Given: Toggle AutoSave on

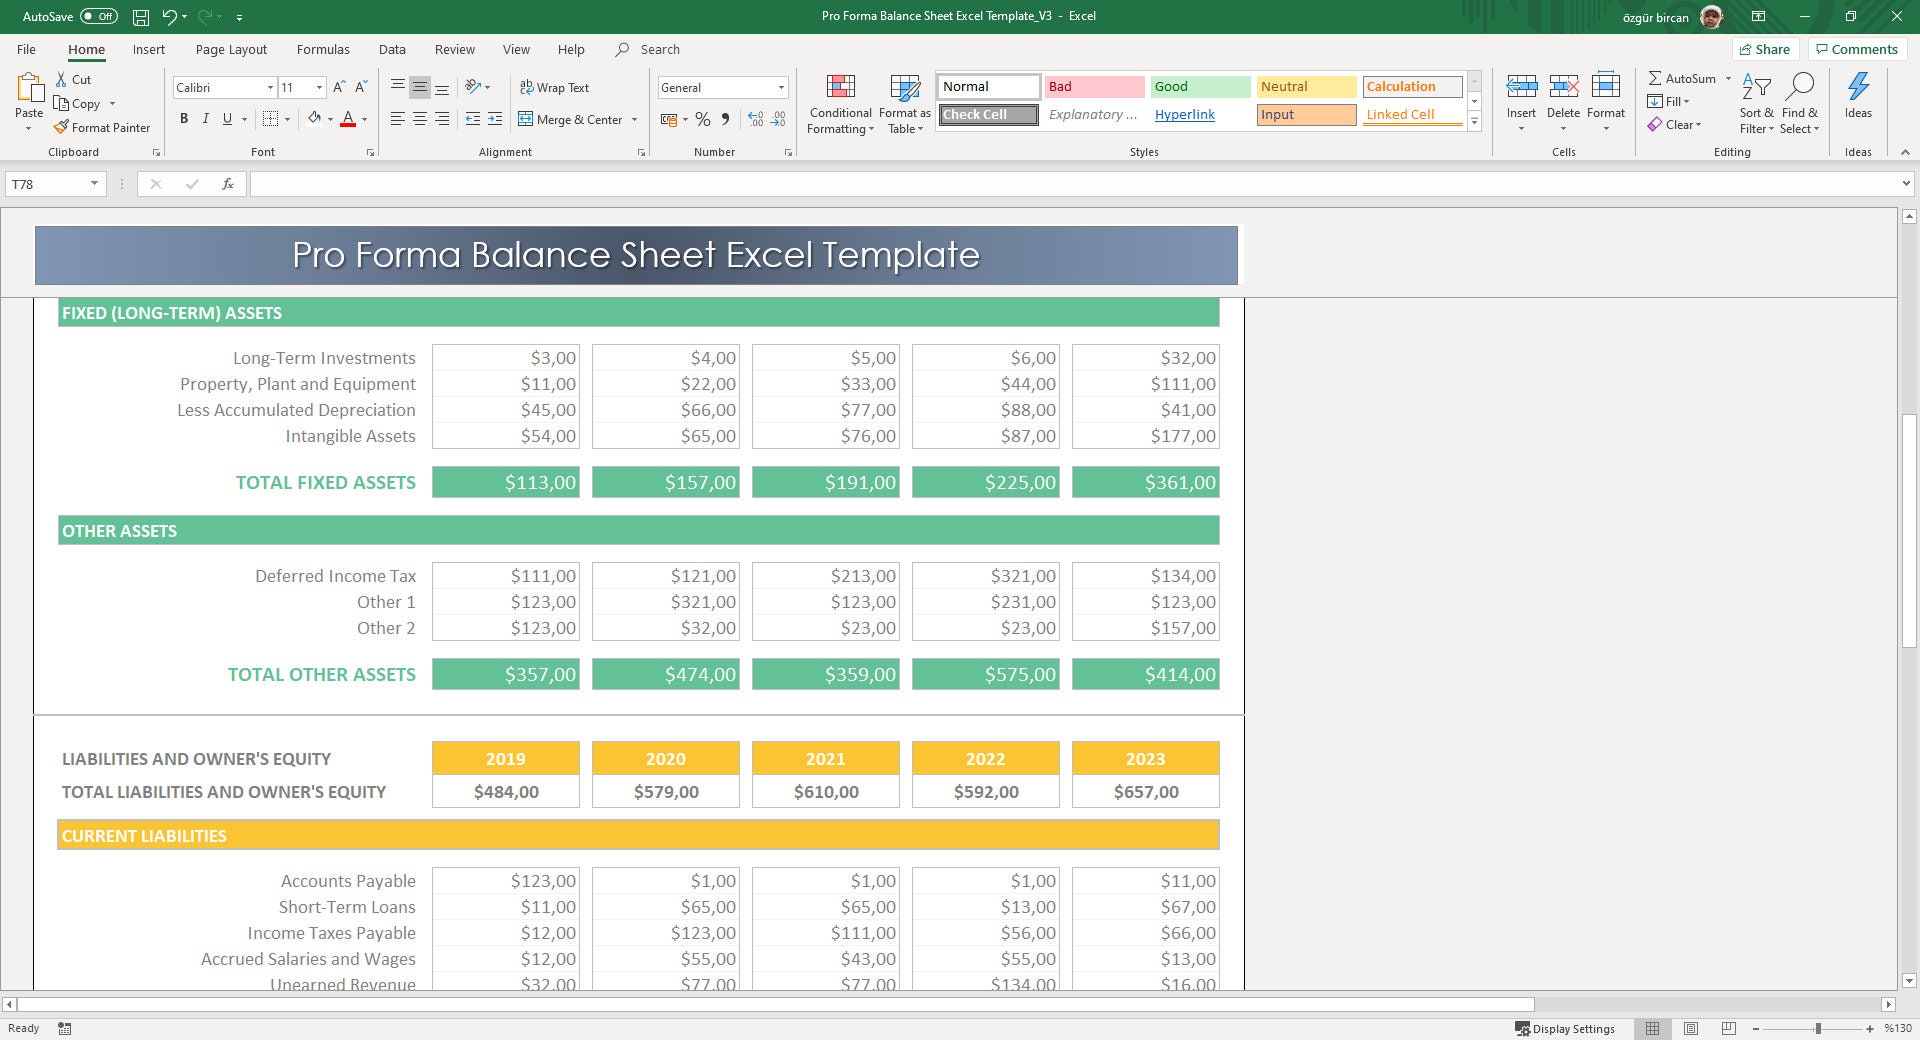Looking at the screenshot, I should pos(97,16).
